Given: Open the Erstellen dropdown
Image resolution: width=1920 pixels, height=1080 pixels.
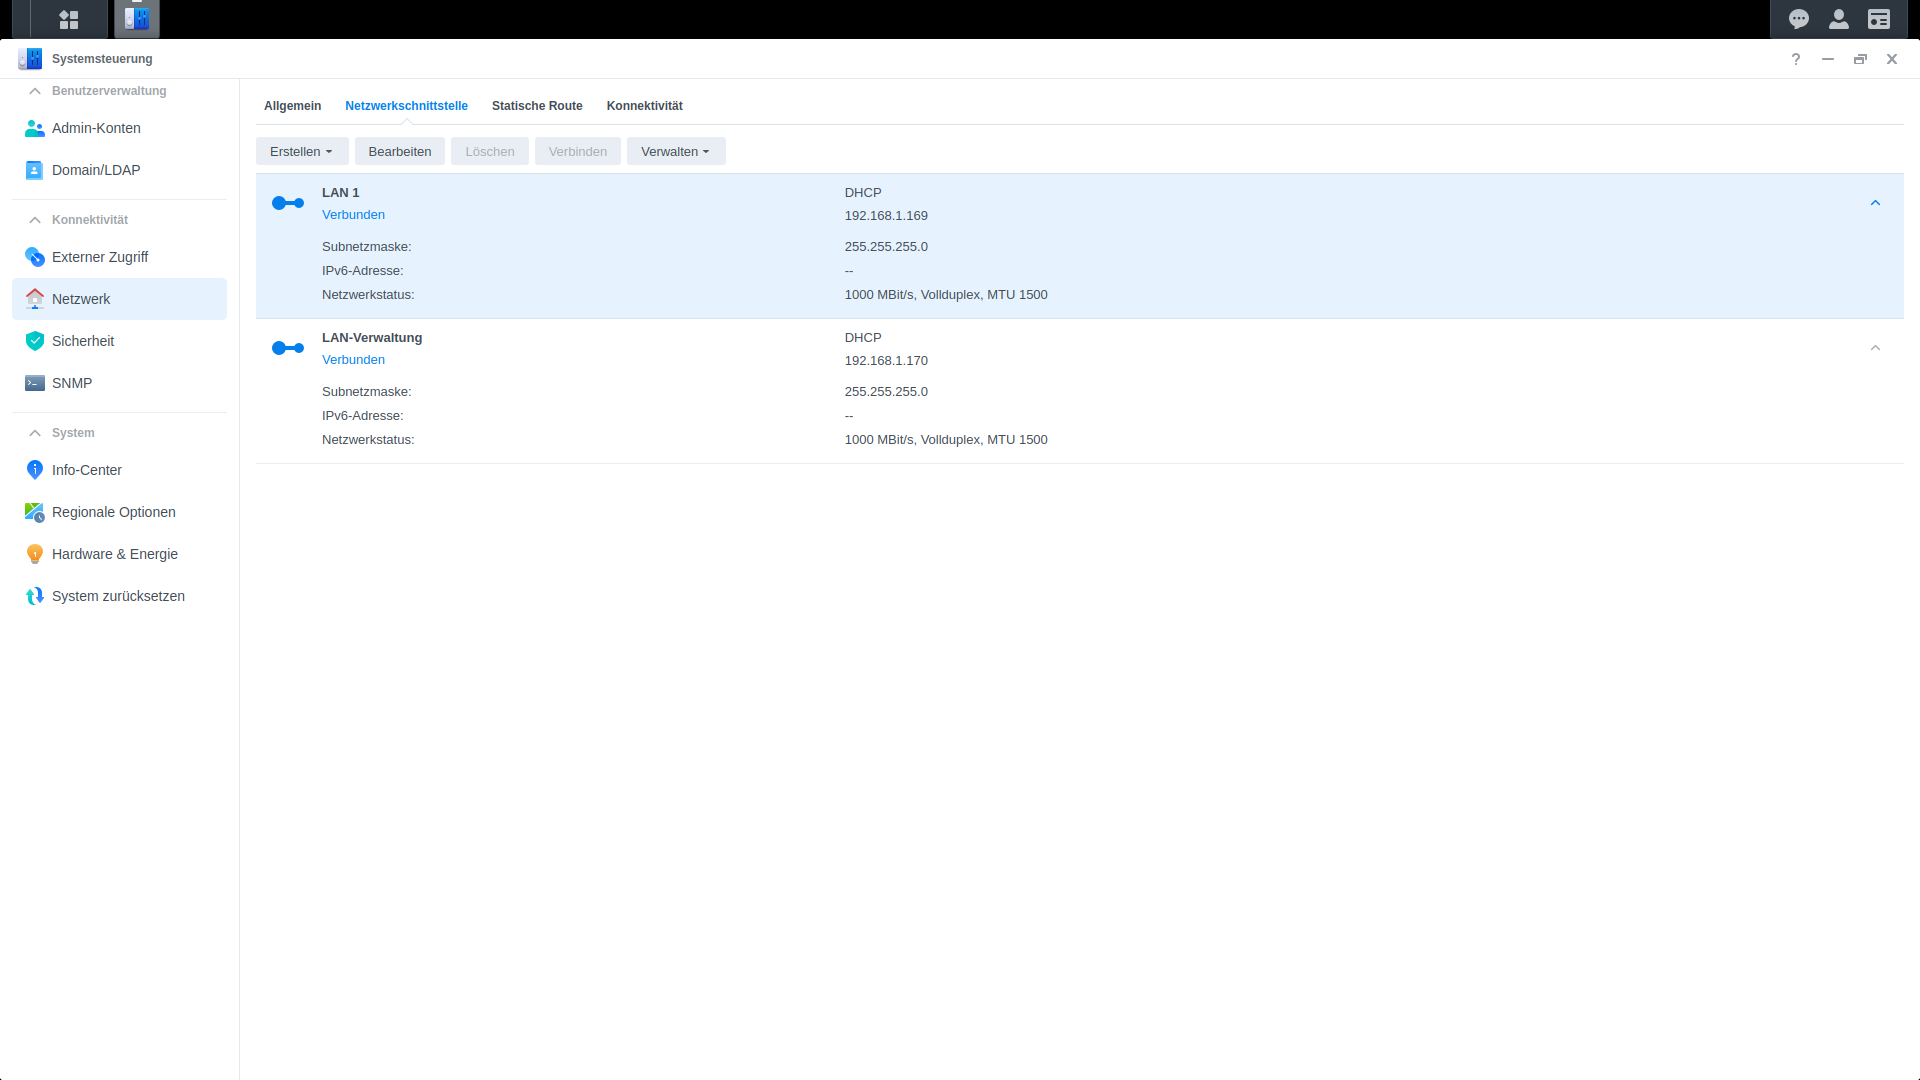Looking at the screenshot, I should (x=301, y=152).
